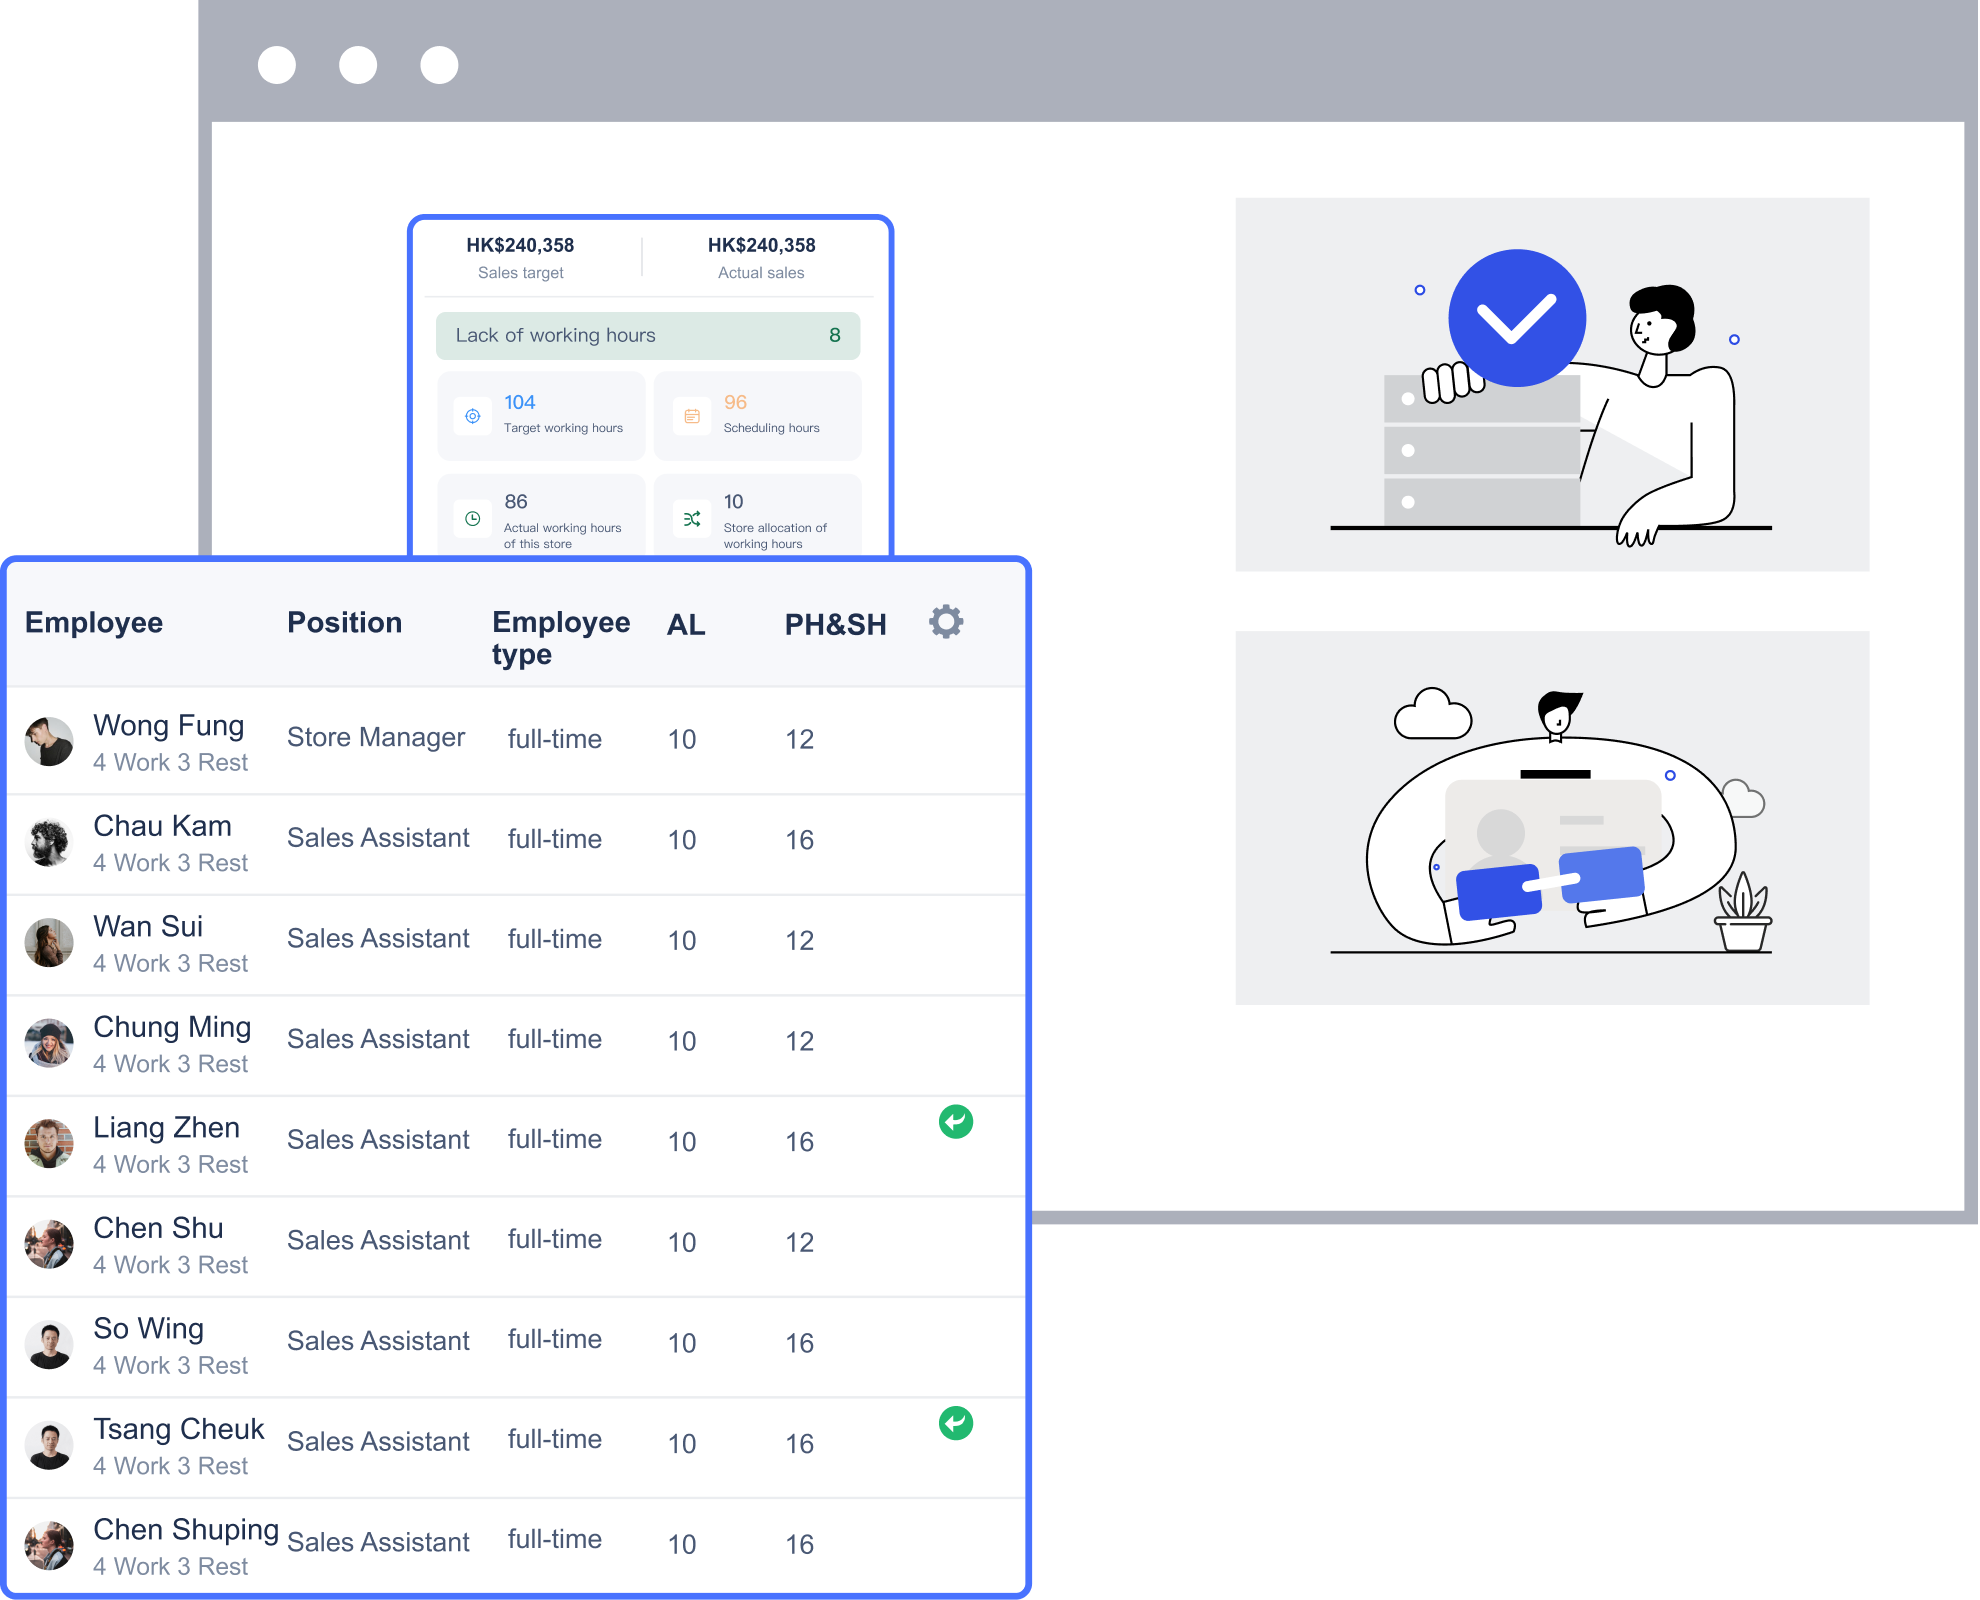Open So Wing employee name
Image resolution: width=1980 pixels, height=1600 pixels.
point(148,1329)
